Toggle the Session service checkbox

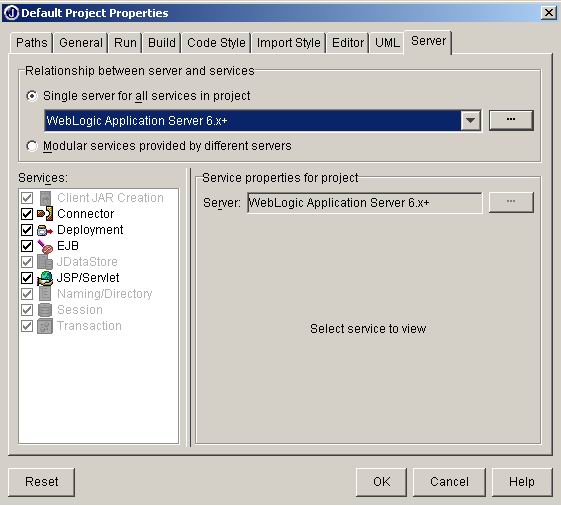[27, 310]
